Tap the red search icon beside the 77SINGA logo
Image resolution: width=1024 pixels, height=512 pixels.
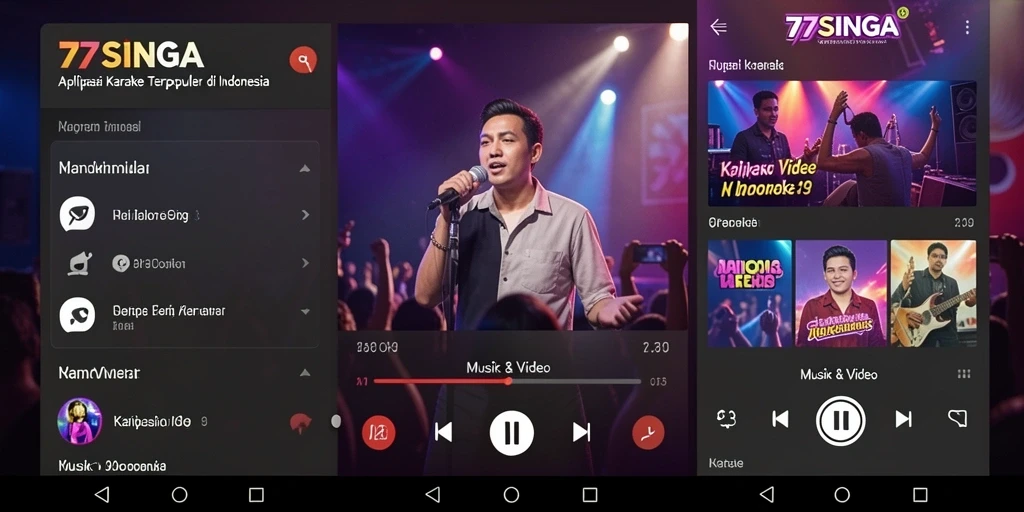303,60
